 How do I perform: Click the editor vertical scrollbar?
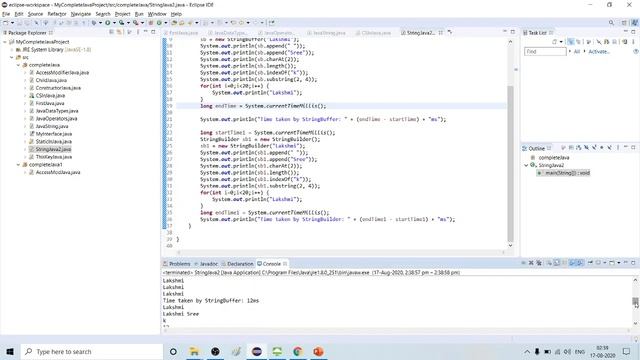(510, 163)
